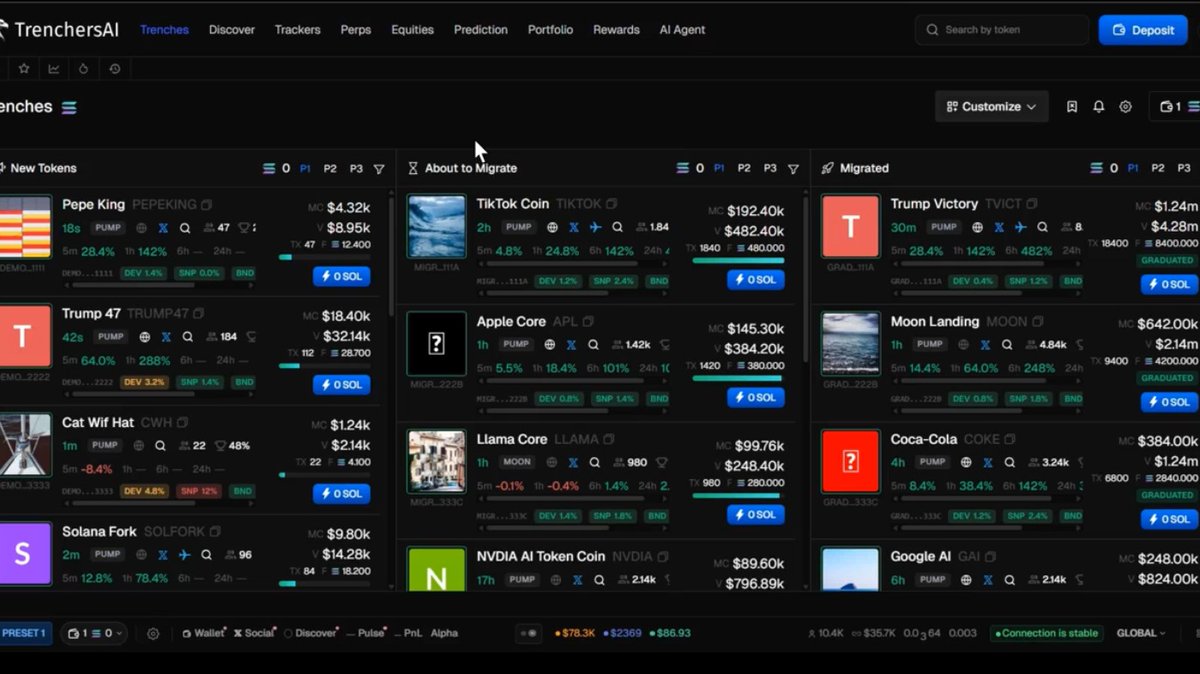Open wallet count box beside settings gear
Screen dimensions: 1200x674
(1172, 107)
